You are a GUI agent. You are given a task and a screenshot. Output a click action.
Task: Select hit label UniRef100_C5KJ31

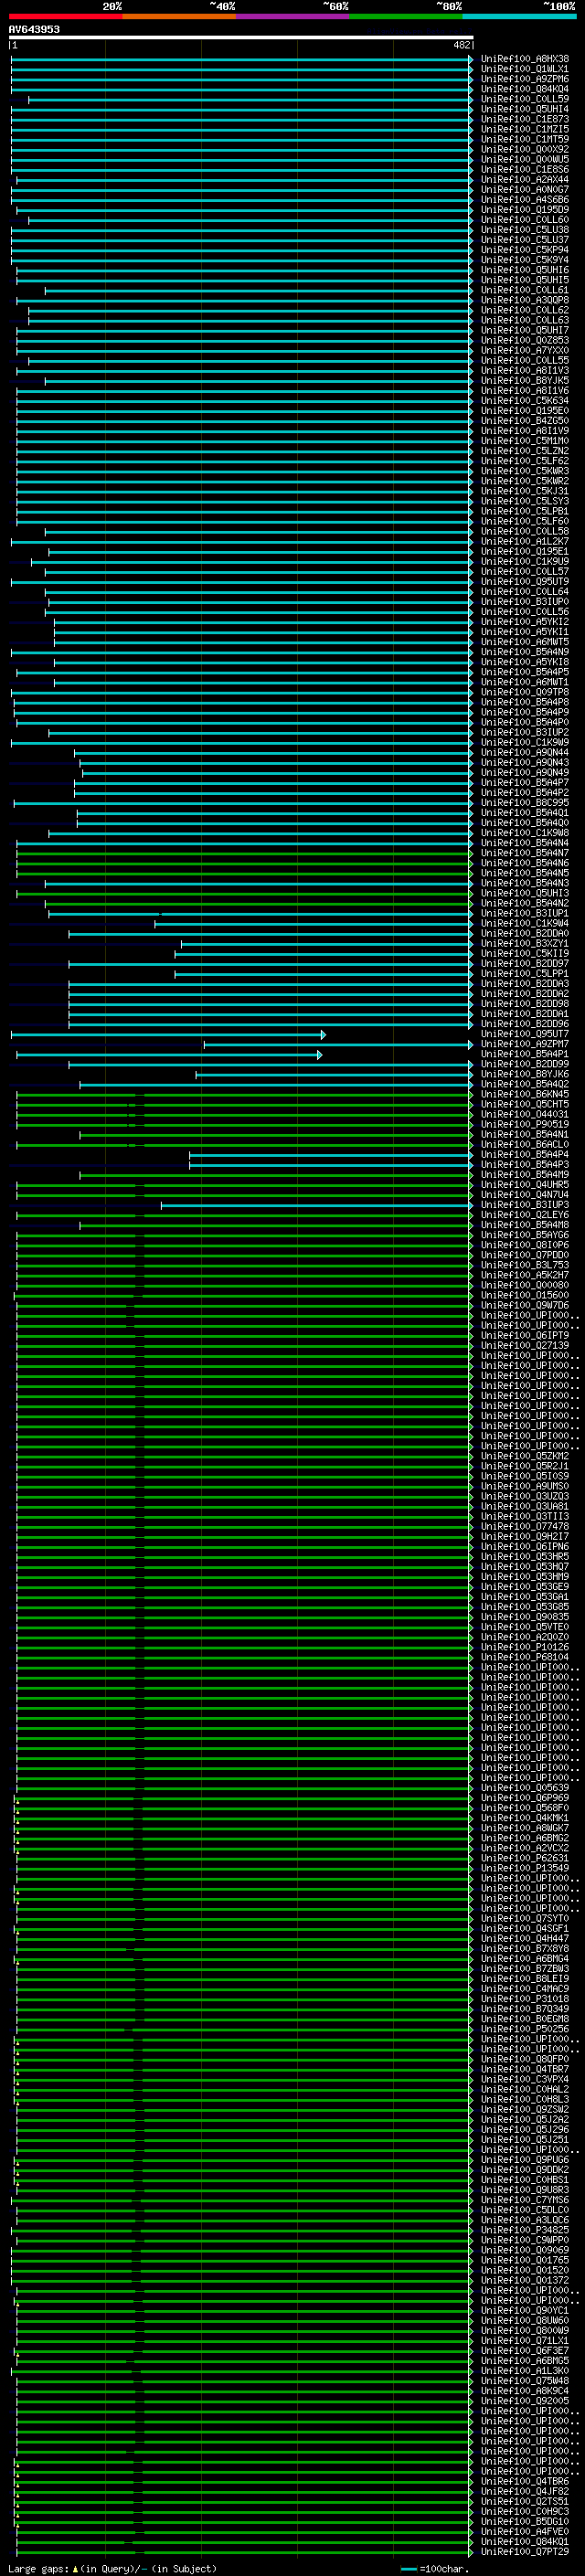[x=525, y=491]
